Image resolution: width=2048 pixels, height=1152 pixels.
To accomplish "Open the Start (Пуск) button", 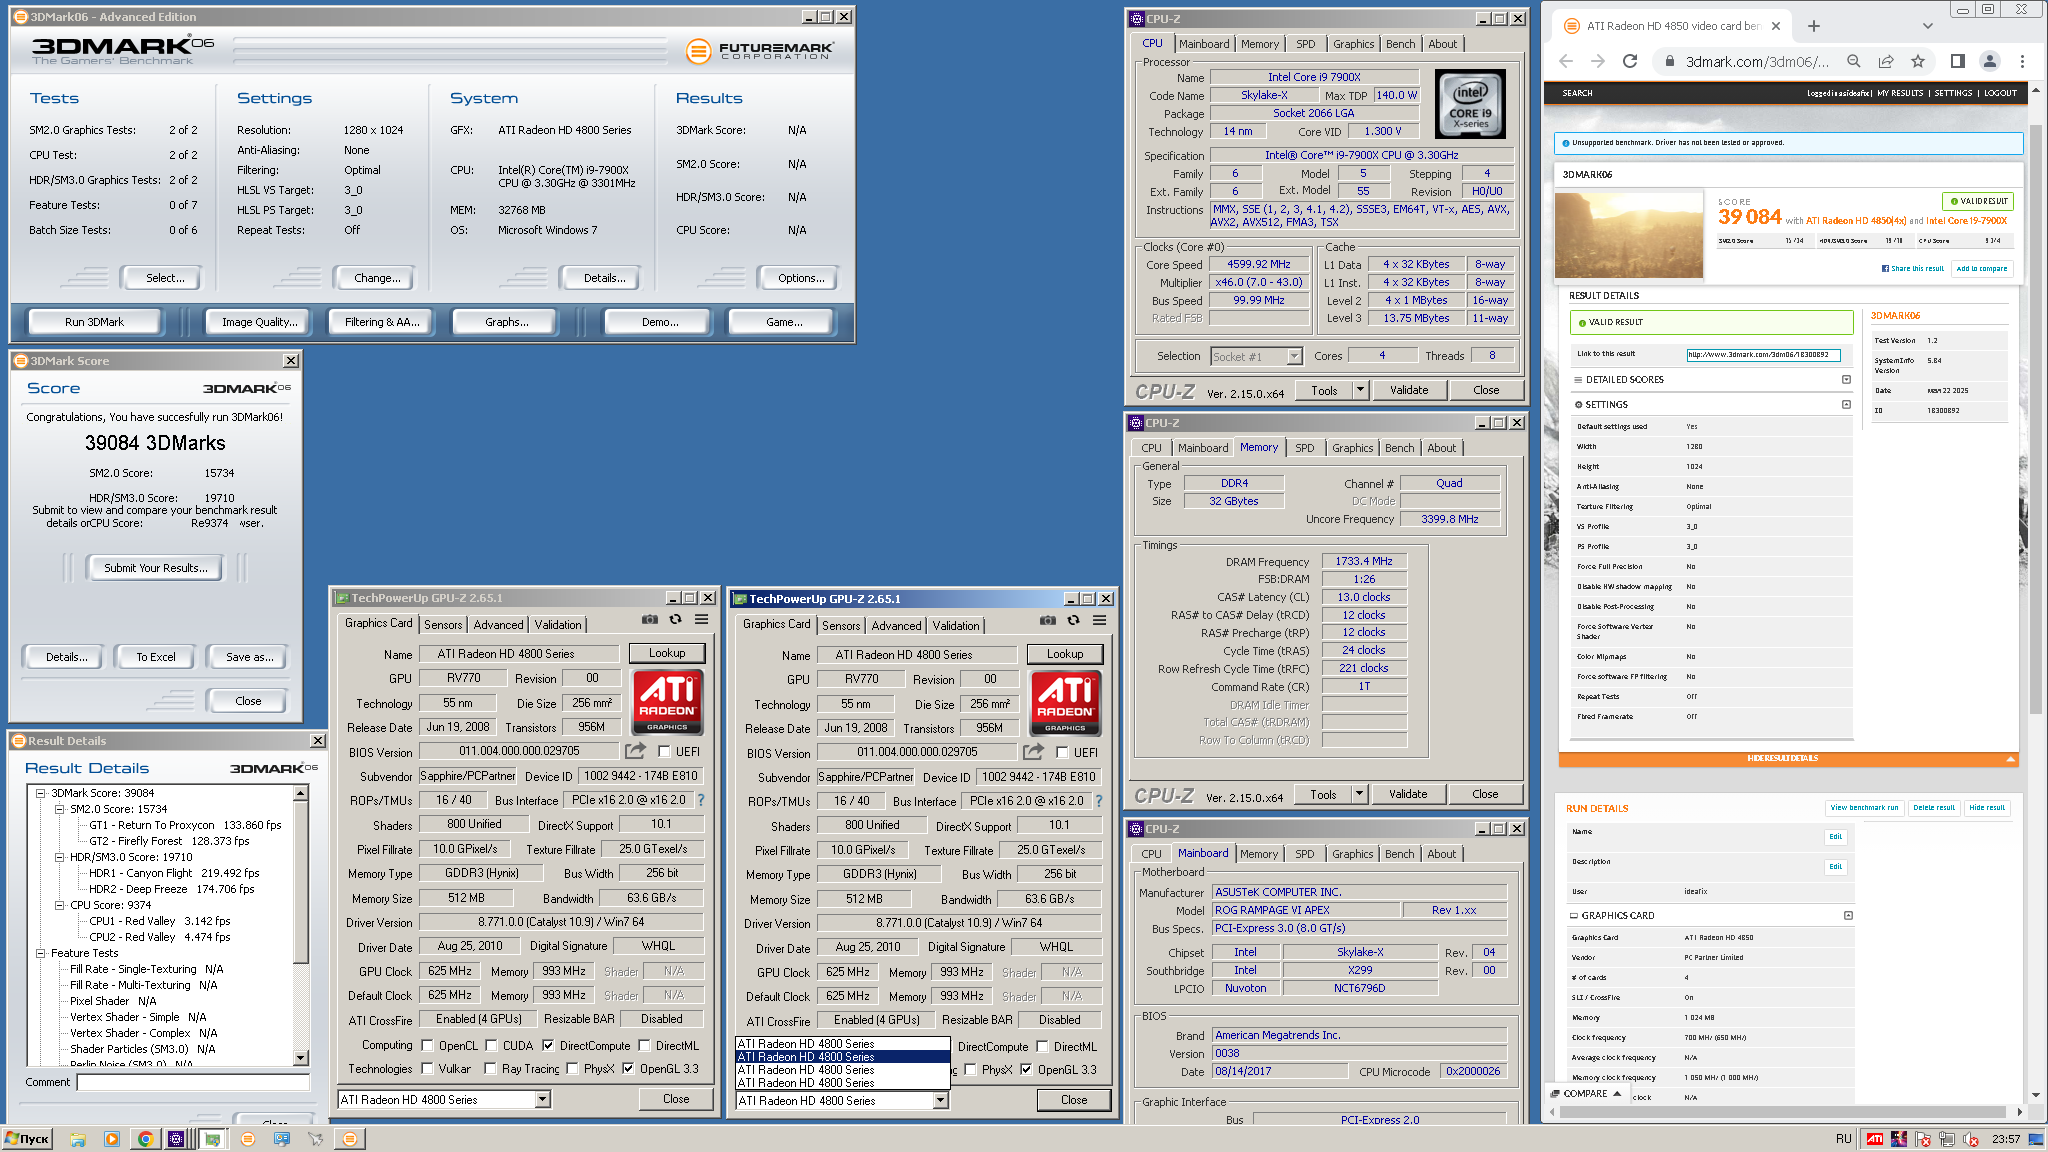I will coord(27,1139).
